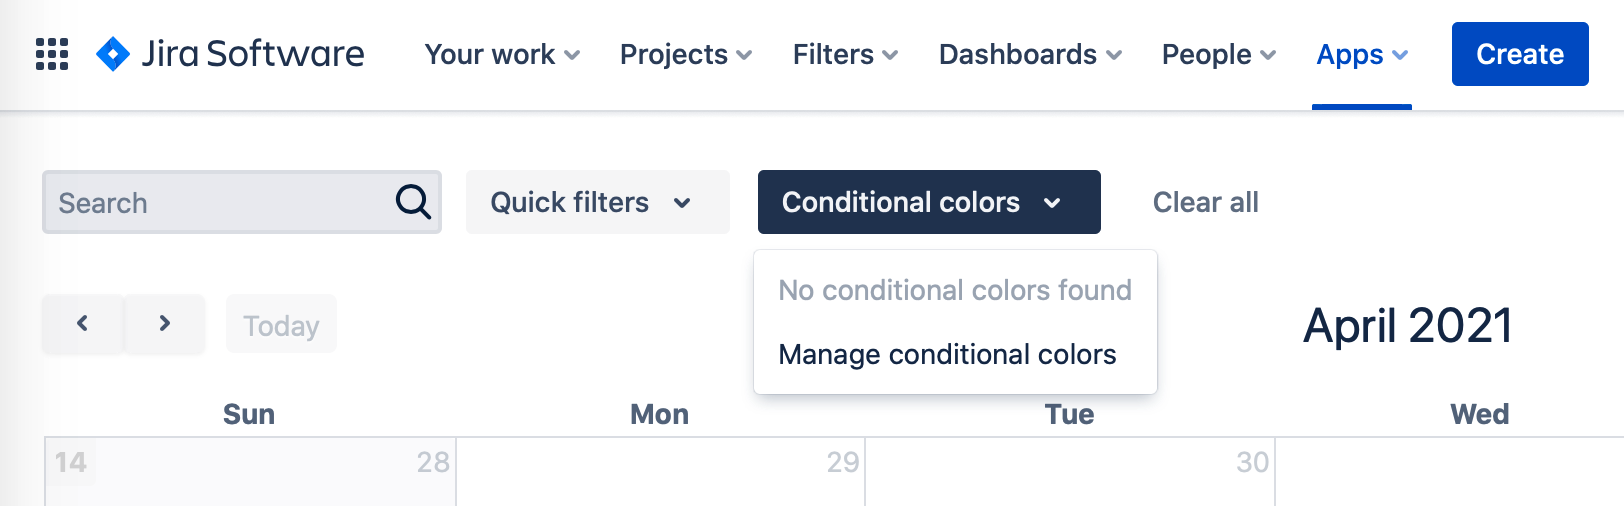Click Clear all filters
Viewport: 1624px width, 506px height.
(1205, 203)
